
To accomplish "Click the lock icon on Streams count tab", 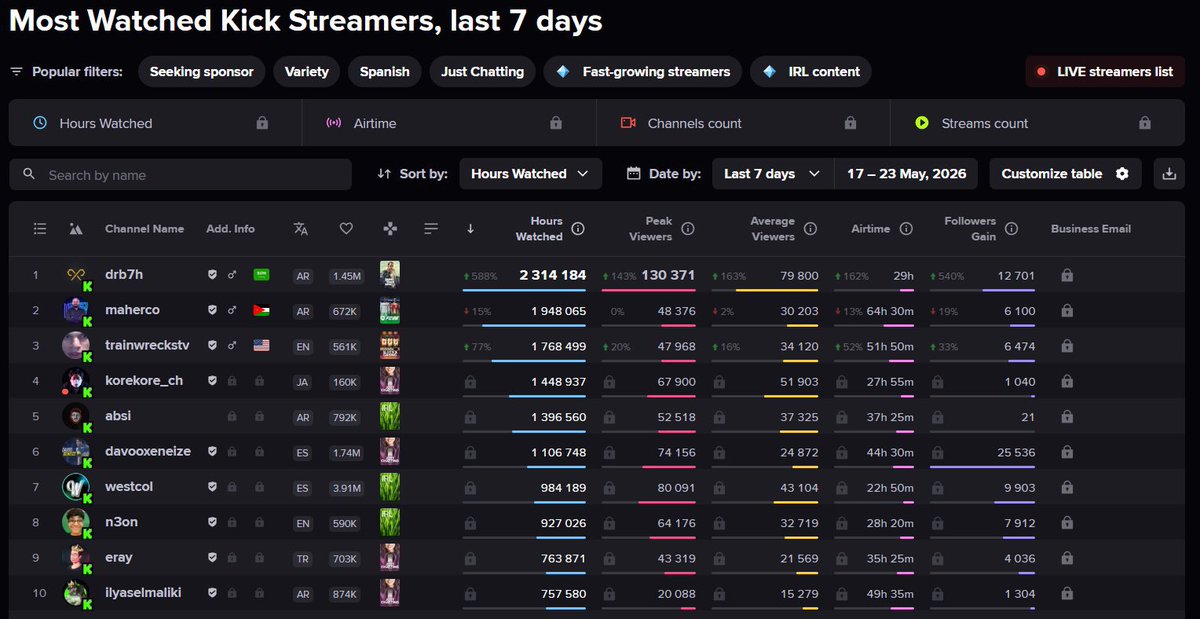I will coord(1144,123).
